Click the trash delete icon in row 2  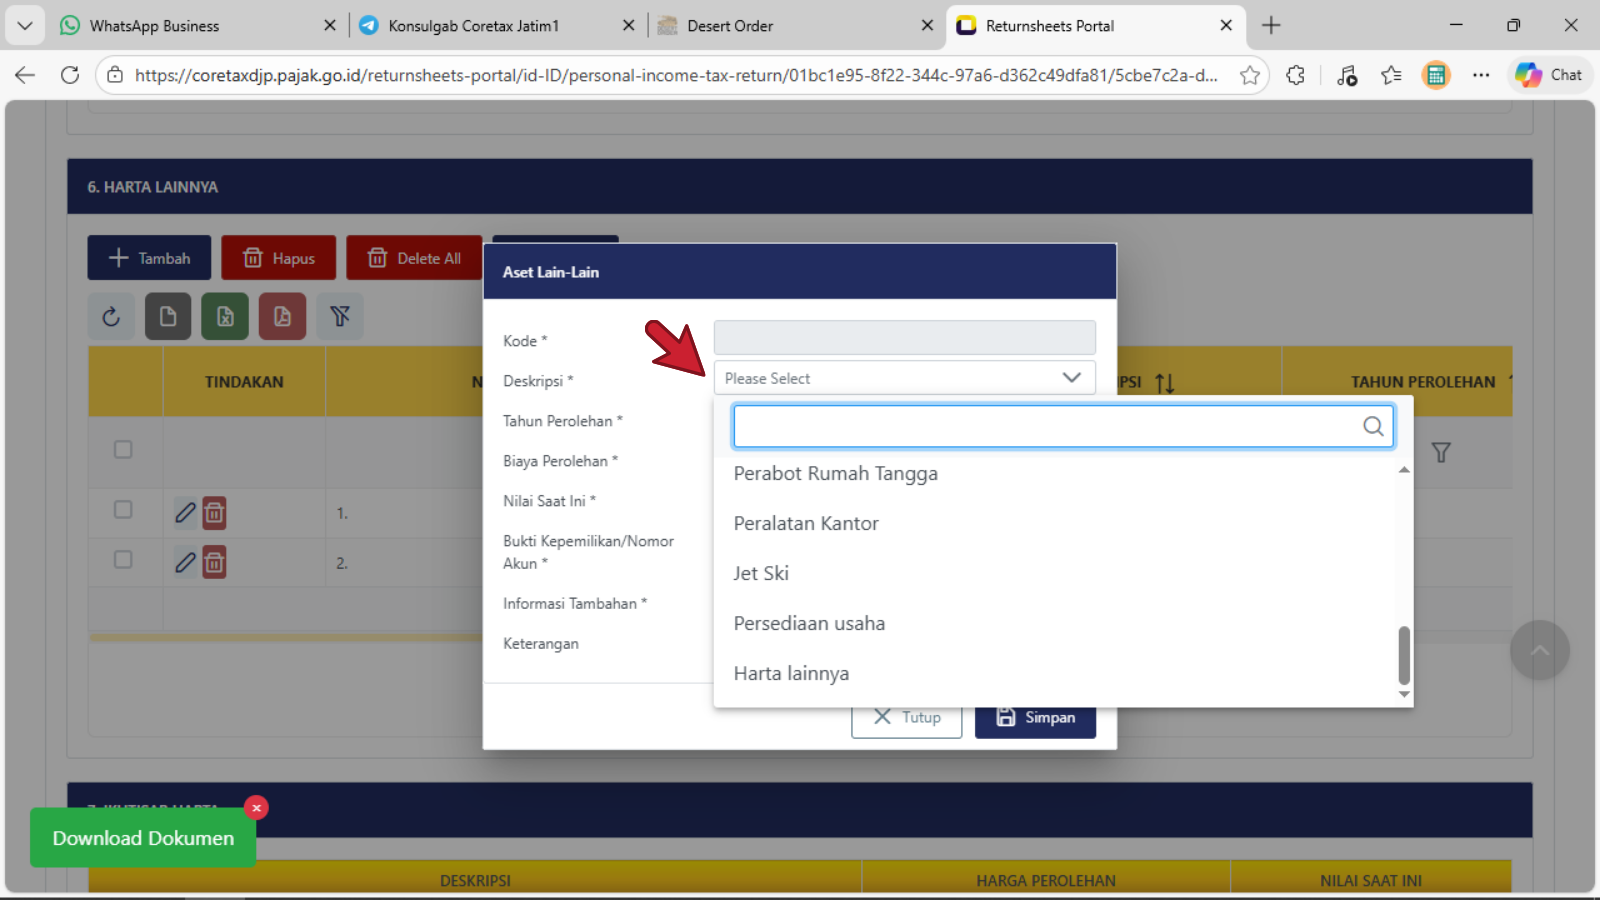point(214,563)
